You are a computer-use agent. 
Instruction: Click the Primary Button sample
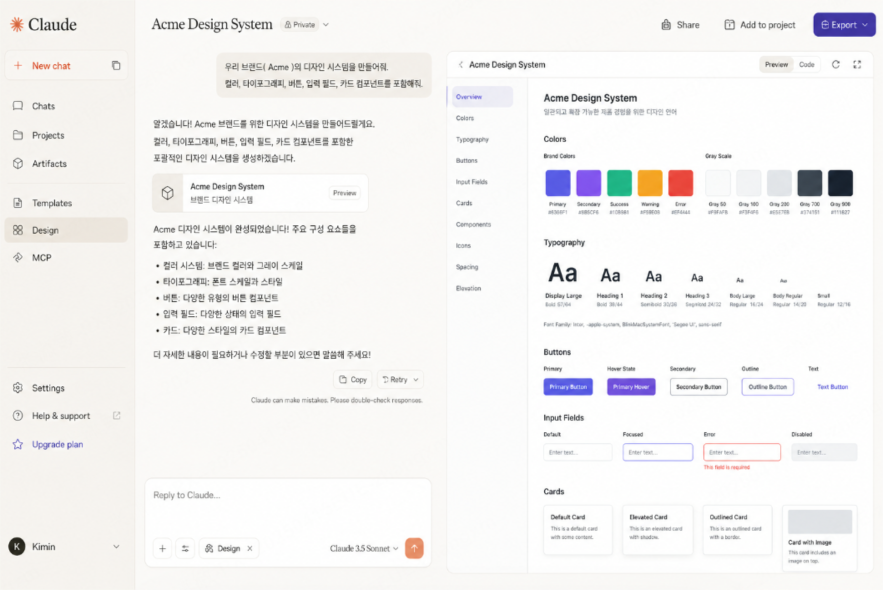[x=568, y=387]
